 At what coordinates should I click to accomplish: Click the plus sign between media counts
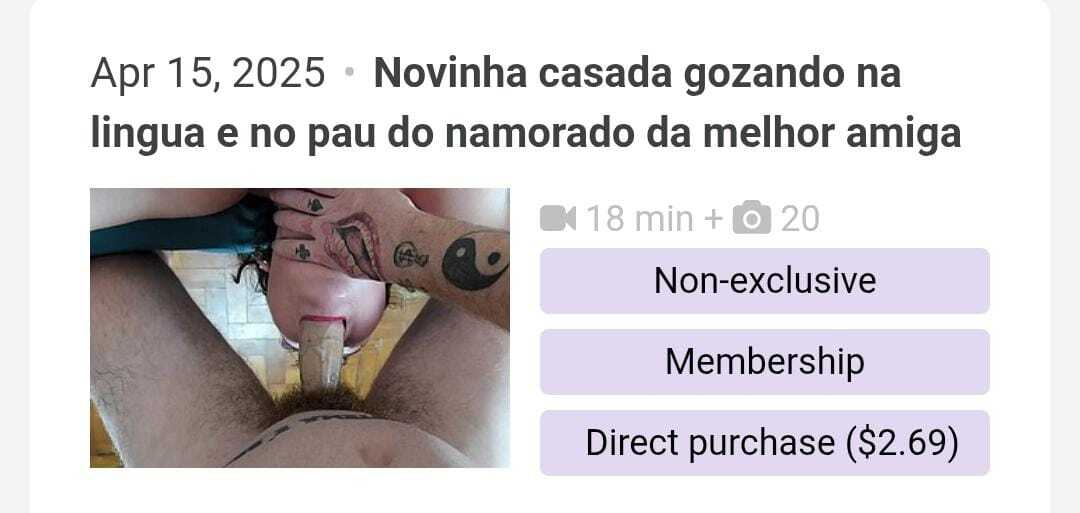click(714, 220)
